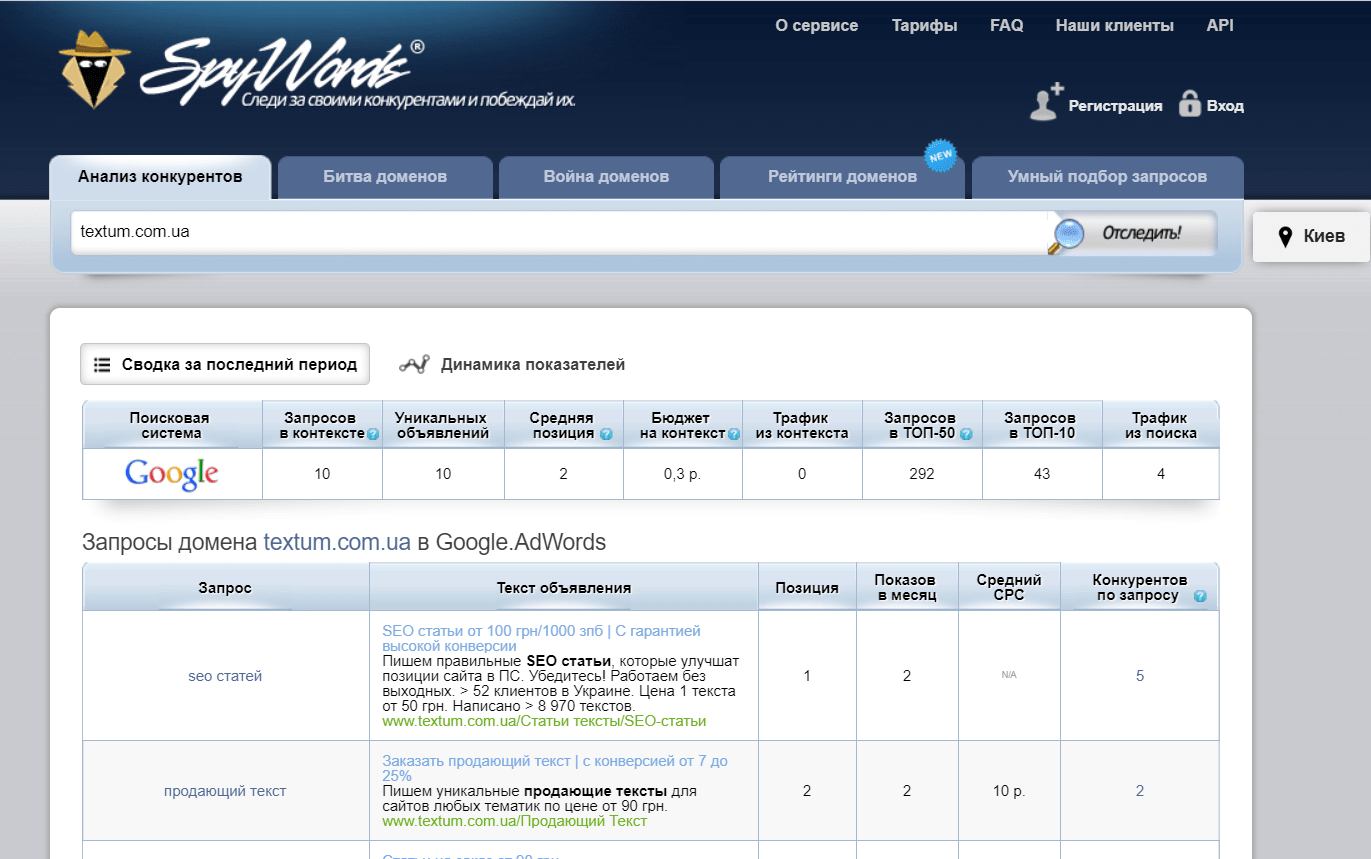Click the seo статей query link

(225, 676)
